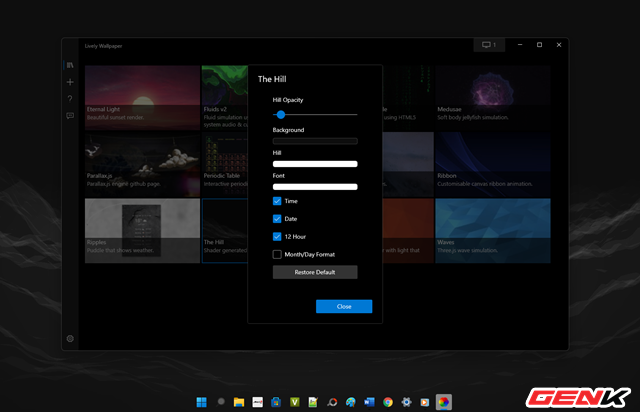The image size is (640, 412).
Task: Open the Paint app in taskbar
Action: coord(351,402)
